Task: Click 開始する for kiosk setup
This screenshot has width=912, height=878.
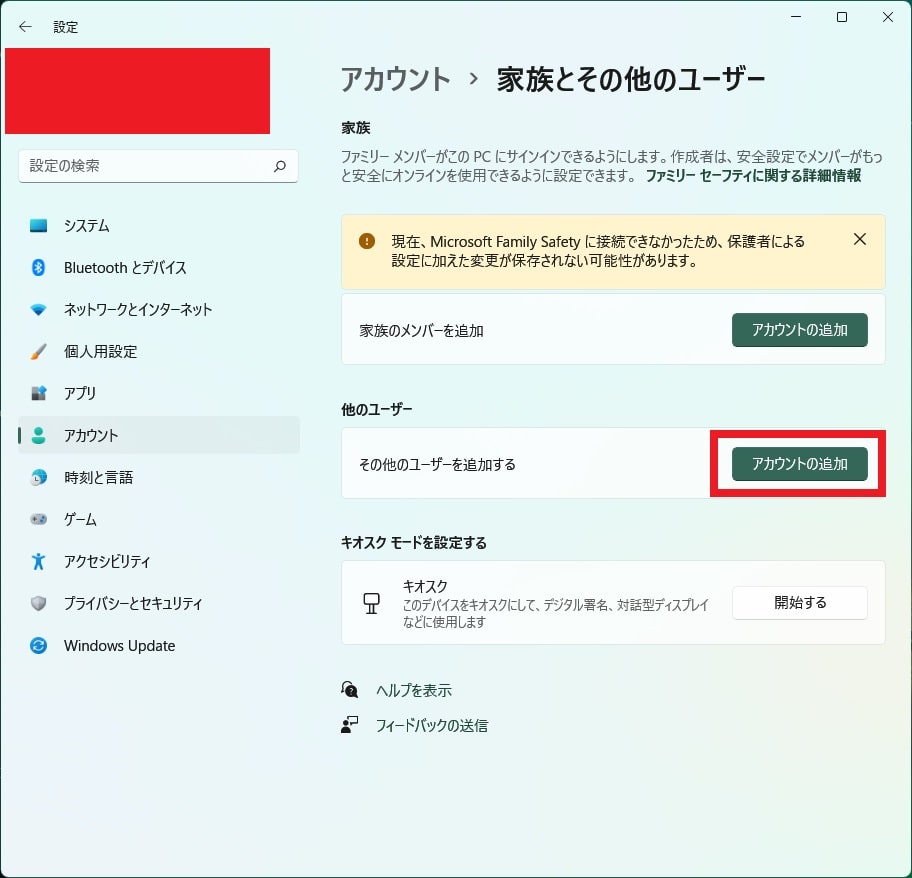Action: coord(800,603)
